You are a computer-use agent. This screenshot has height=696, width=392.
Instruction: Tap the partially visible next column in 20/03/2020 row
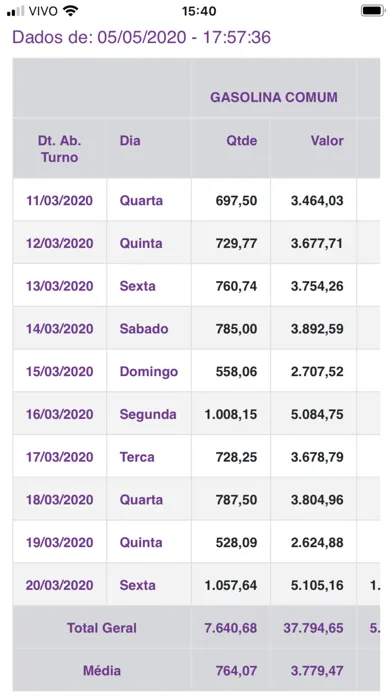(369, 585)
